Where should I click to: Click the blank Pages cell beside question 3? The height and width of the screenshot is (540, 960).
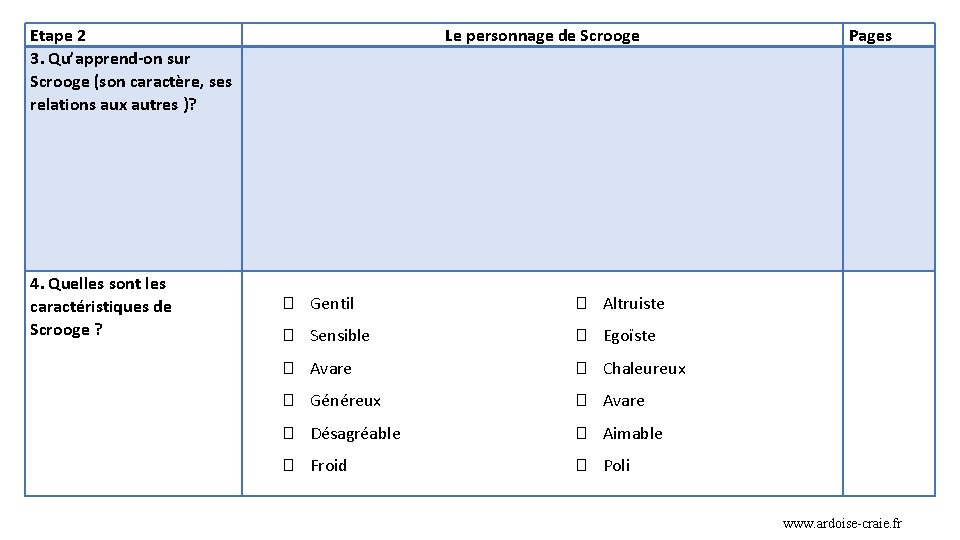[888, 158]
